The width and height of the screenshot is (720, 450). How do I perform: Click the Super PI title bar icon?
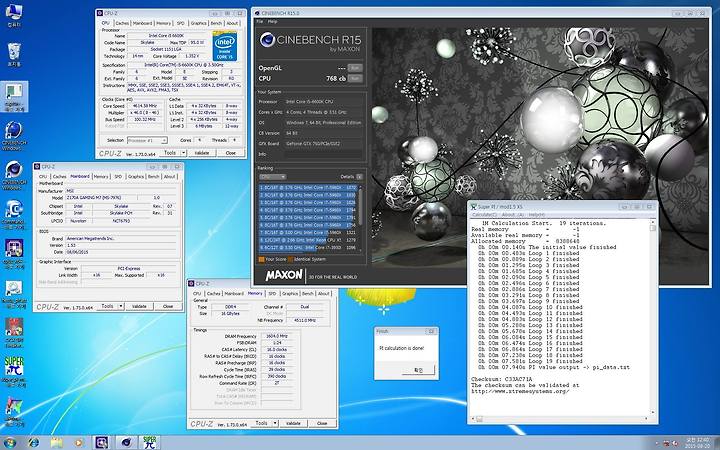tap(473, 207)
